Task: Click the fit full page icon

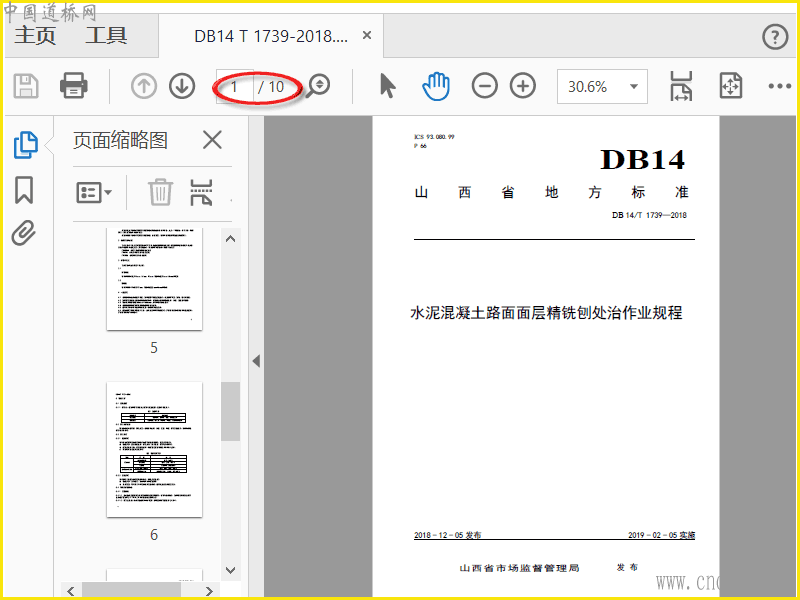Action: 731,86
